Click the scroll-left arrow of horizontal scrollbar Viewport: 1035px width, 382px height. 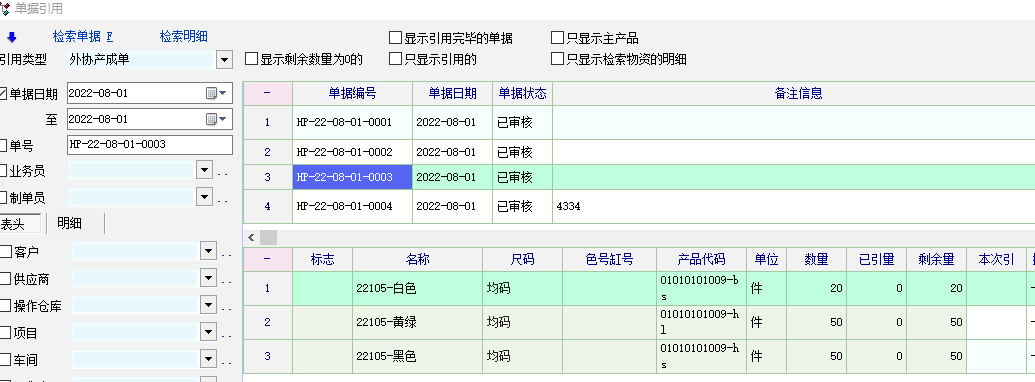coord(251,238)
